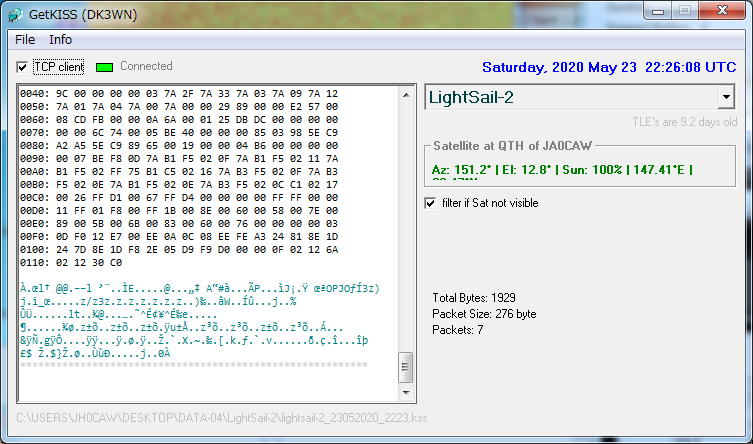Screen dimensions: 753x444
Task: Click the GetKISS application icon in title bar
Action: pyautogui.click(x=15, y=15)
